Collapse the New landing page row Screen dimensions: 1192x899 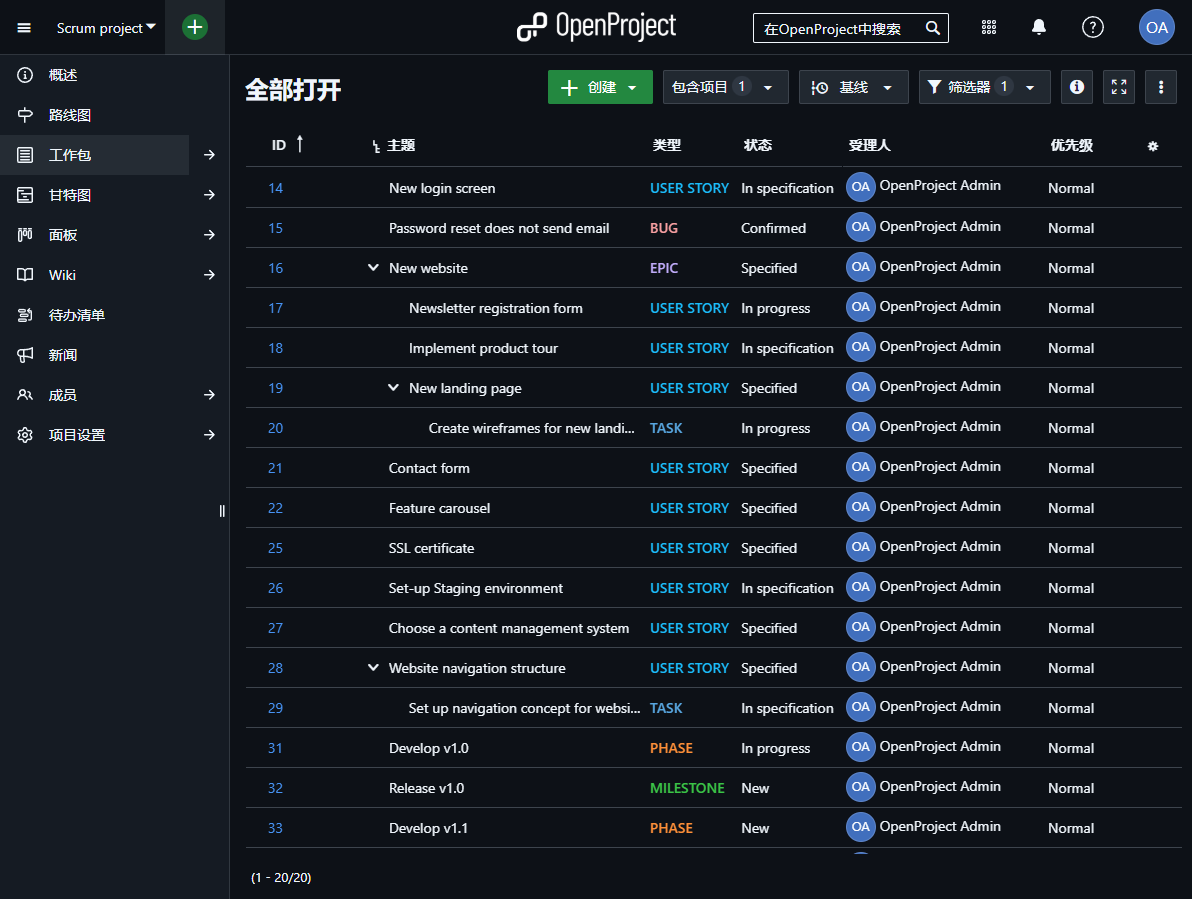pos(393,388)
